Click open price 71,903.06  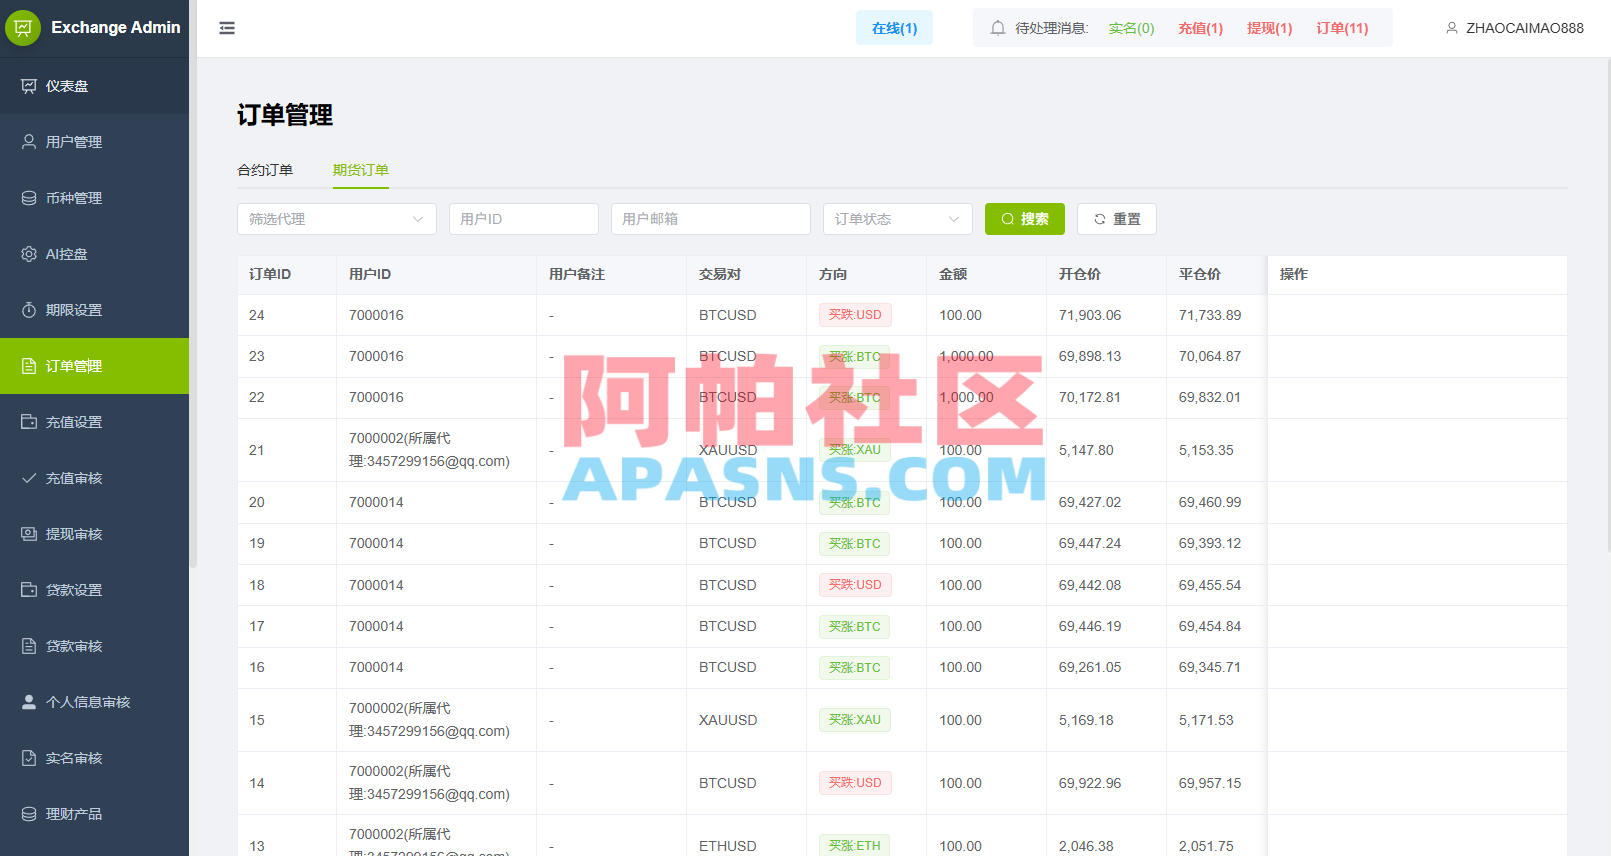pos(1090,315)
